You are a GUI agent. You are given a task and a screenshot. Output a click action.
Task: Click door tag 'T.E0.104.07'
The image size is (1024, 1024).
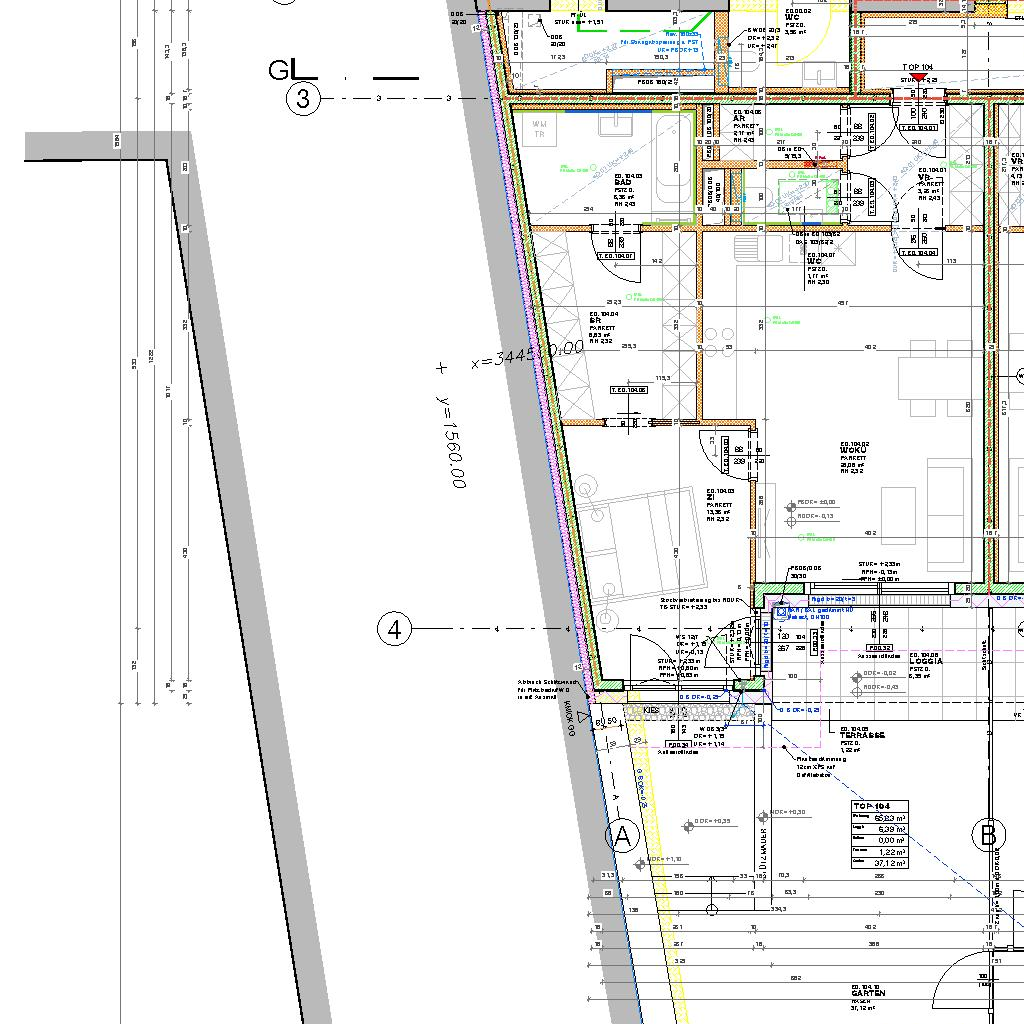(616, 256)
